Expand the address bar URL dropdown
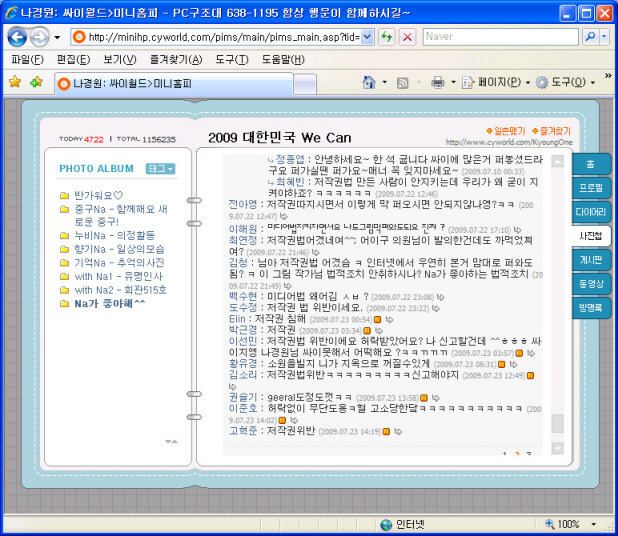The height and width of the screenshot is (536, 618). [x=365, y=37]
